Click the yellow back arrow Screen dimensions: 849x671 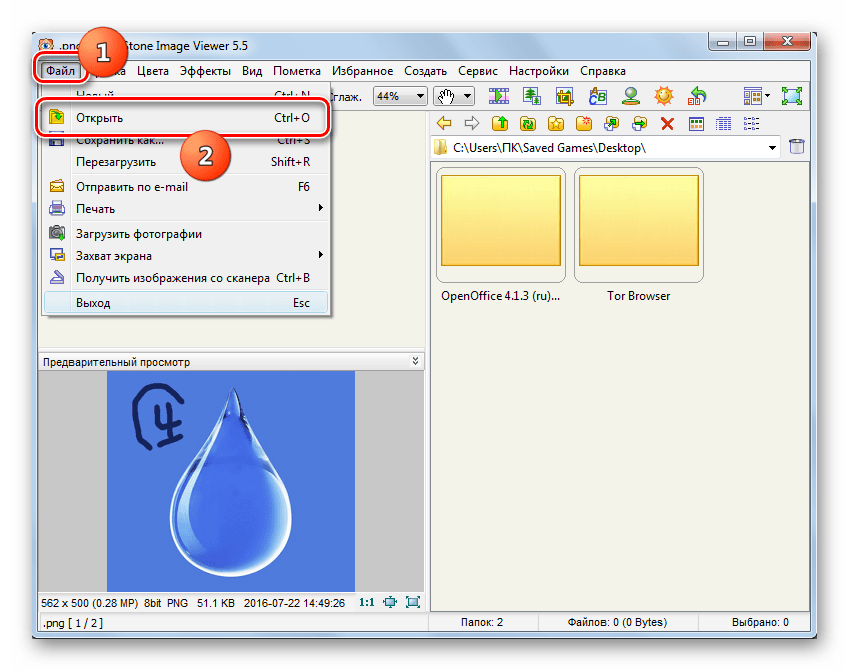pos(444,123)
